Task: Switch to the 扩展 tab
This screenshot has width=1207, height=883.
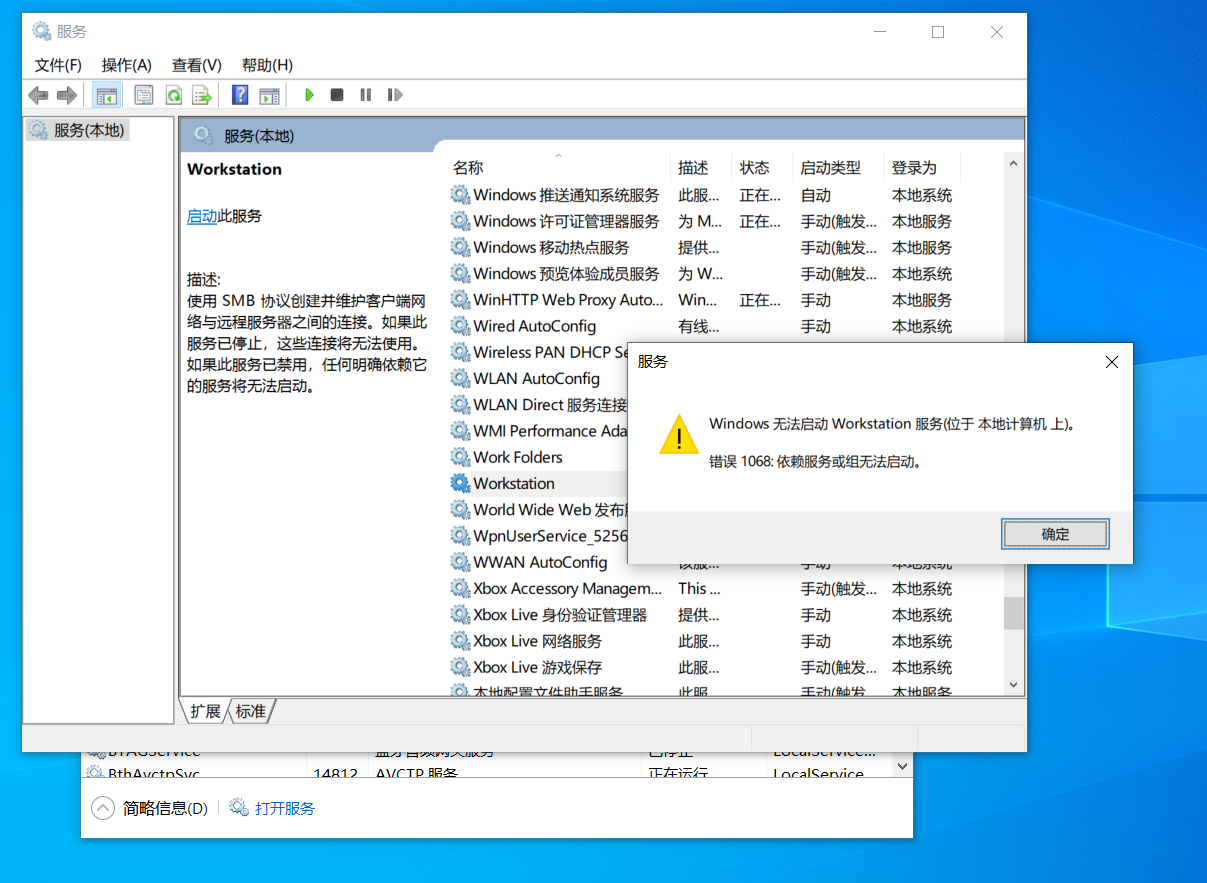Action: [x=205, y=711]
